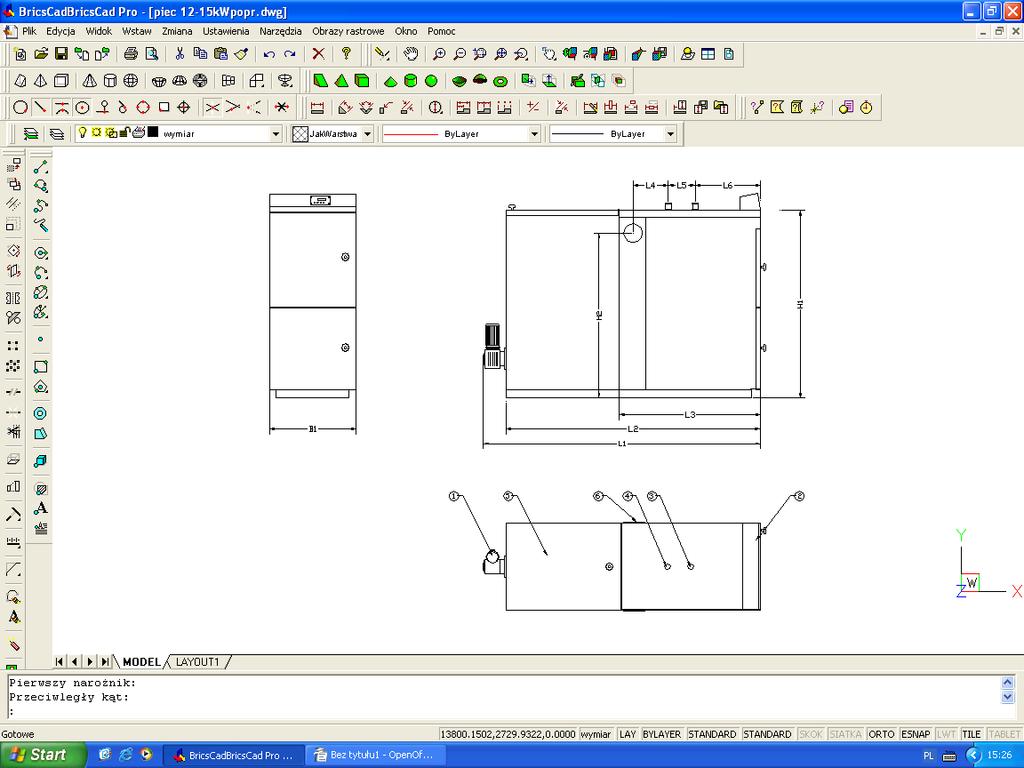Expand the red ByLayer linetype dropdown
Screen dimensions: 1024x768
pos(534,134)
